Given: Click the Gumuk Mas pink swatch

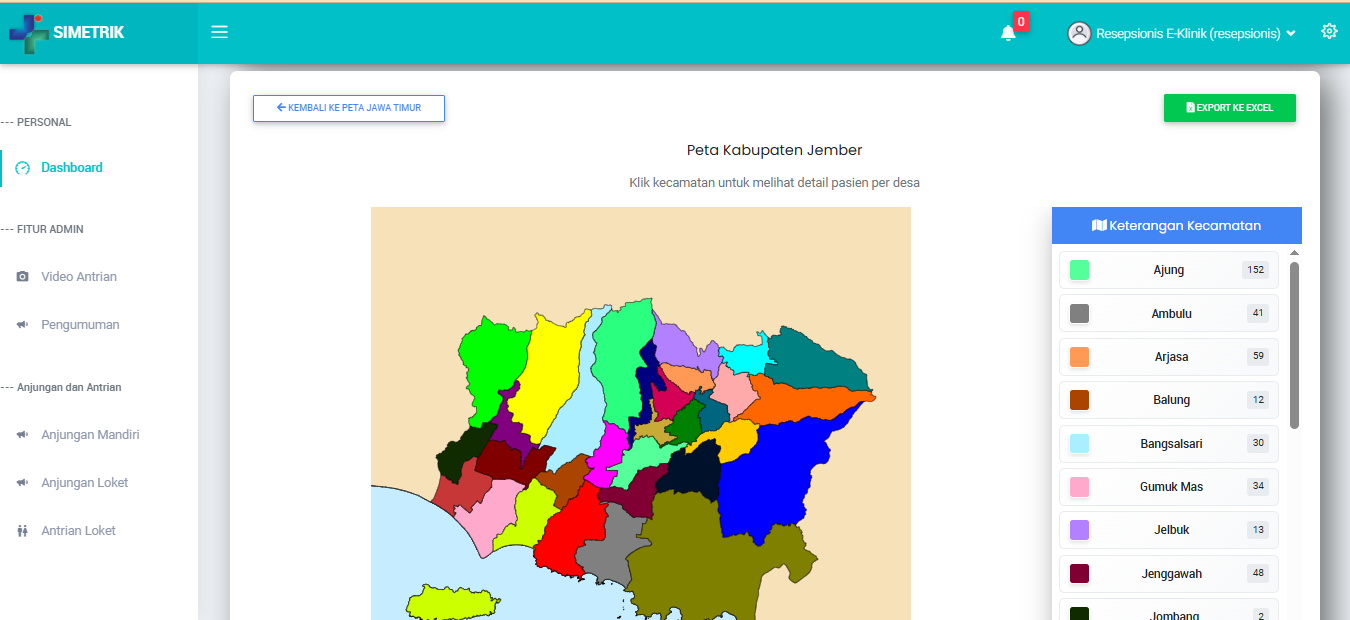Looking at the screenshot, I should (x=1079, y=487).
